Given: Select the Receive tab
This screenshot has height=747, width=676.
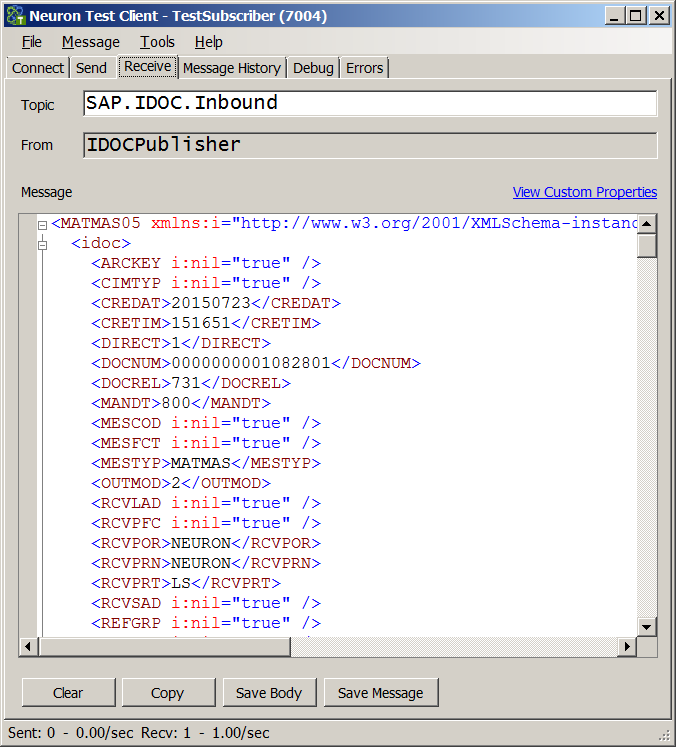Looking at the screenshot, I should pyautogui.click(x=148, y=66).
